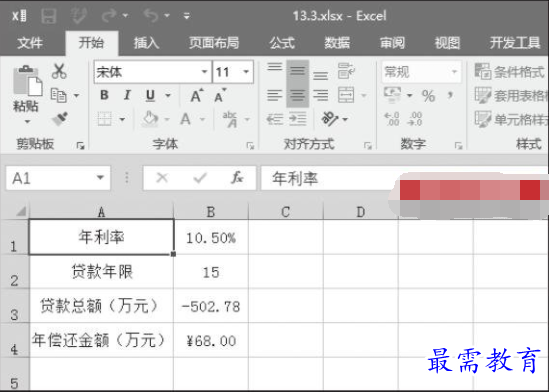Switch to the 审阅 Review tab

click(x=392, y=43)
